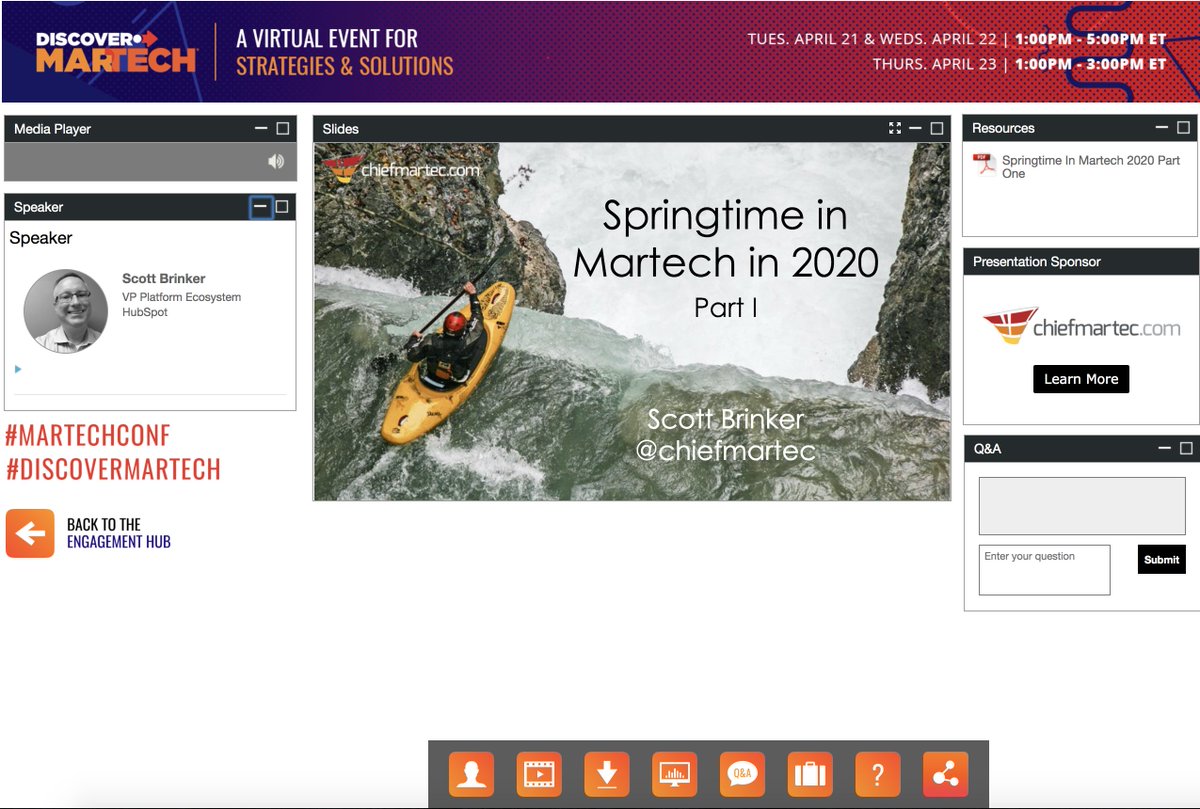Screen dimensions: 1200x809
Task: Click the briefcase dock icon
Action: click(810, 774)
